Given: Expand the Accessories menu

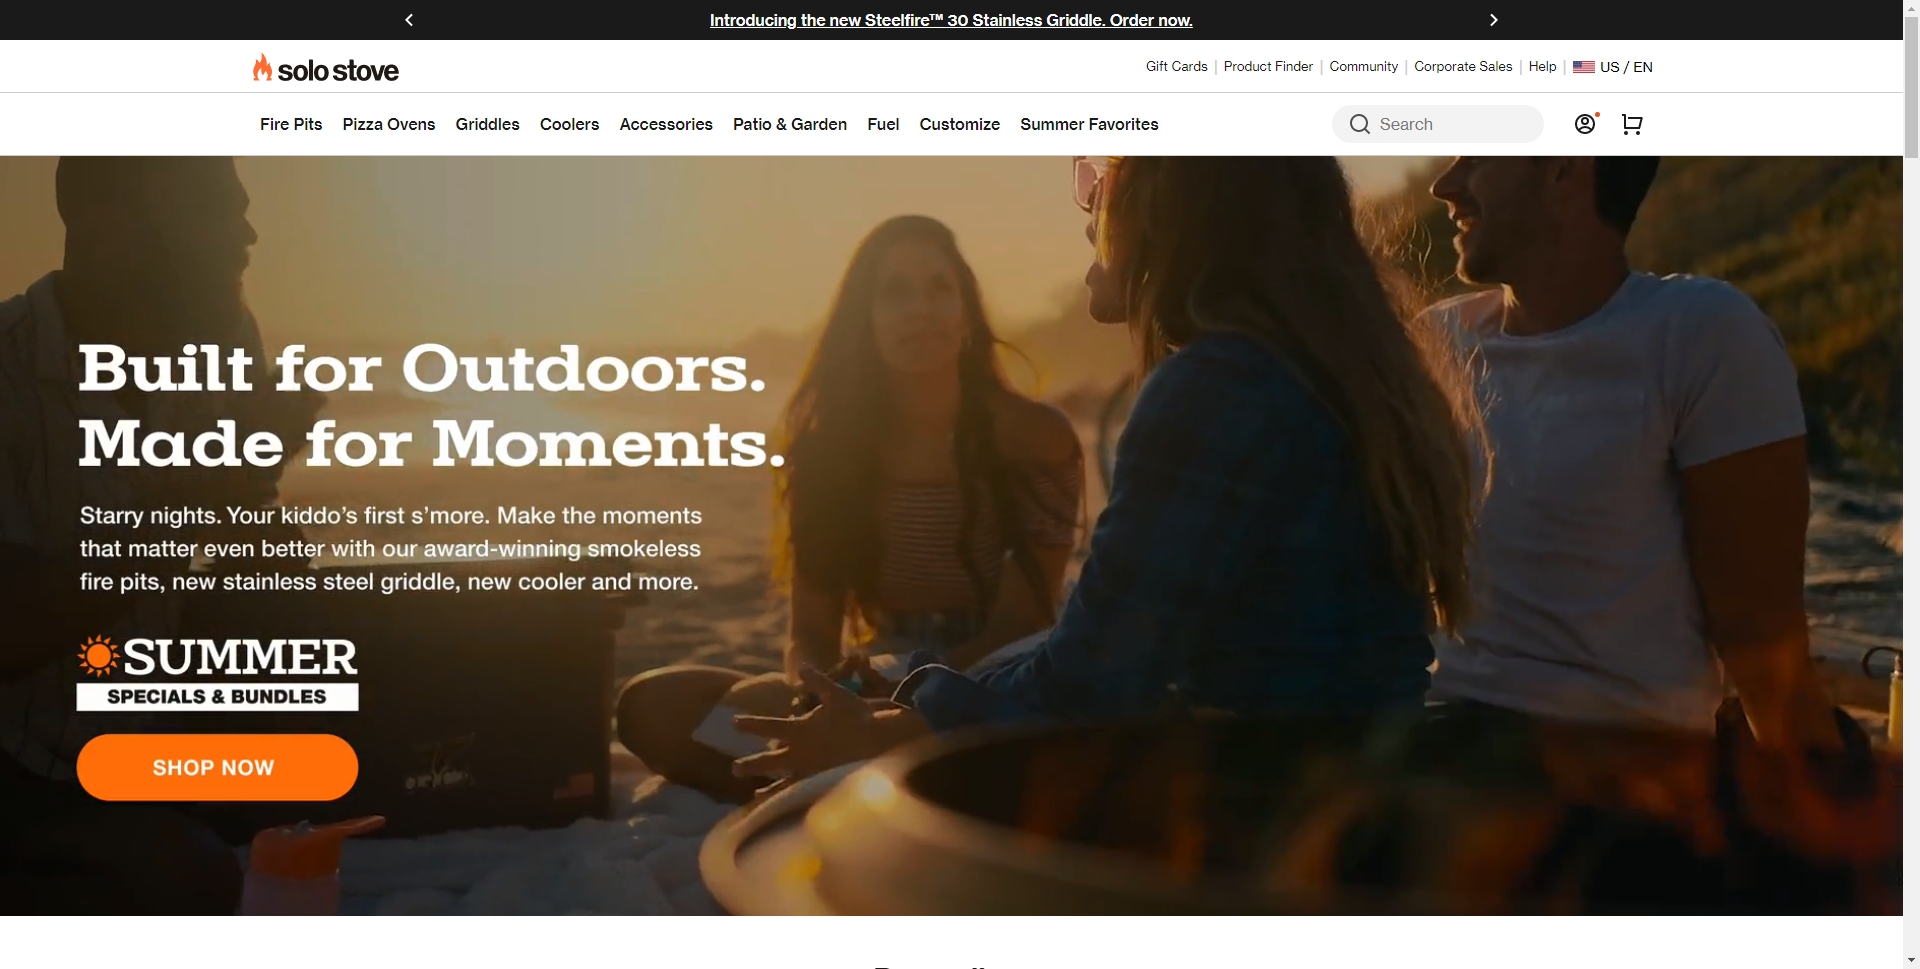Looking at the screenshot, I should click(x=666, y=124).
